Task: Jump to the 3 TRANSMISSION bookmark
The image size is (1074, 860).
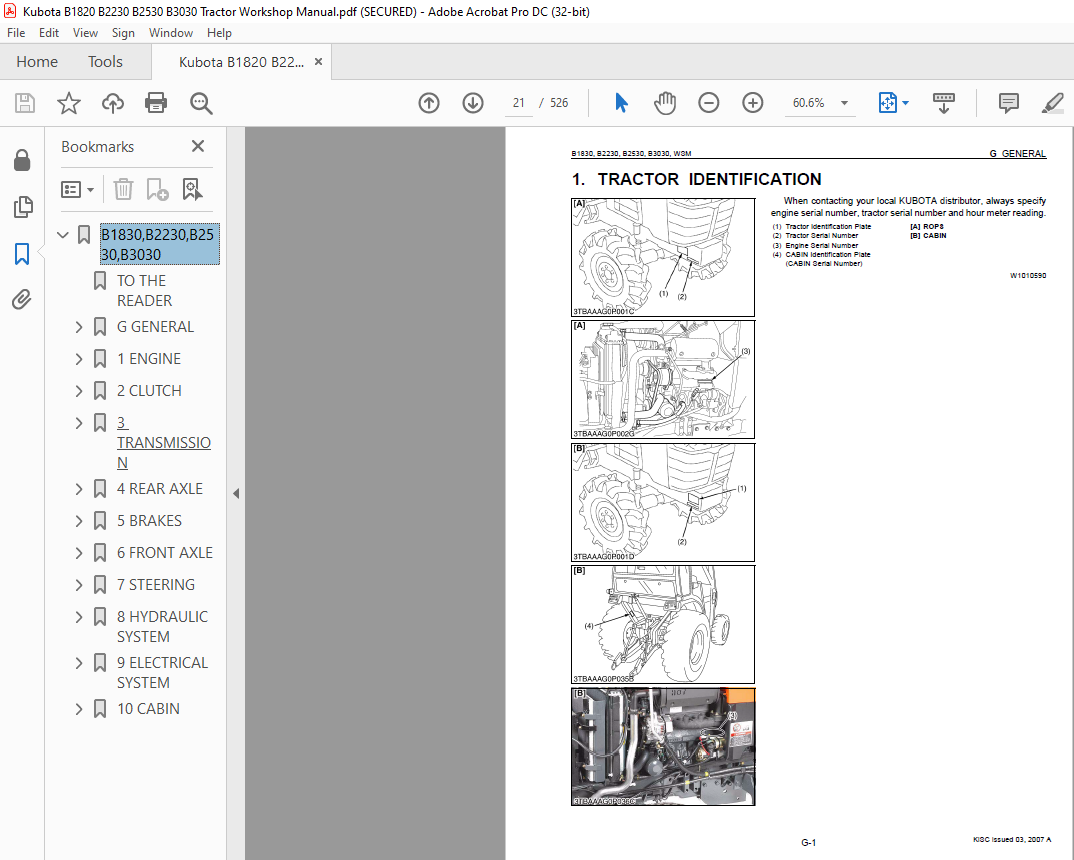Action: tap(164, 443)
